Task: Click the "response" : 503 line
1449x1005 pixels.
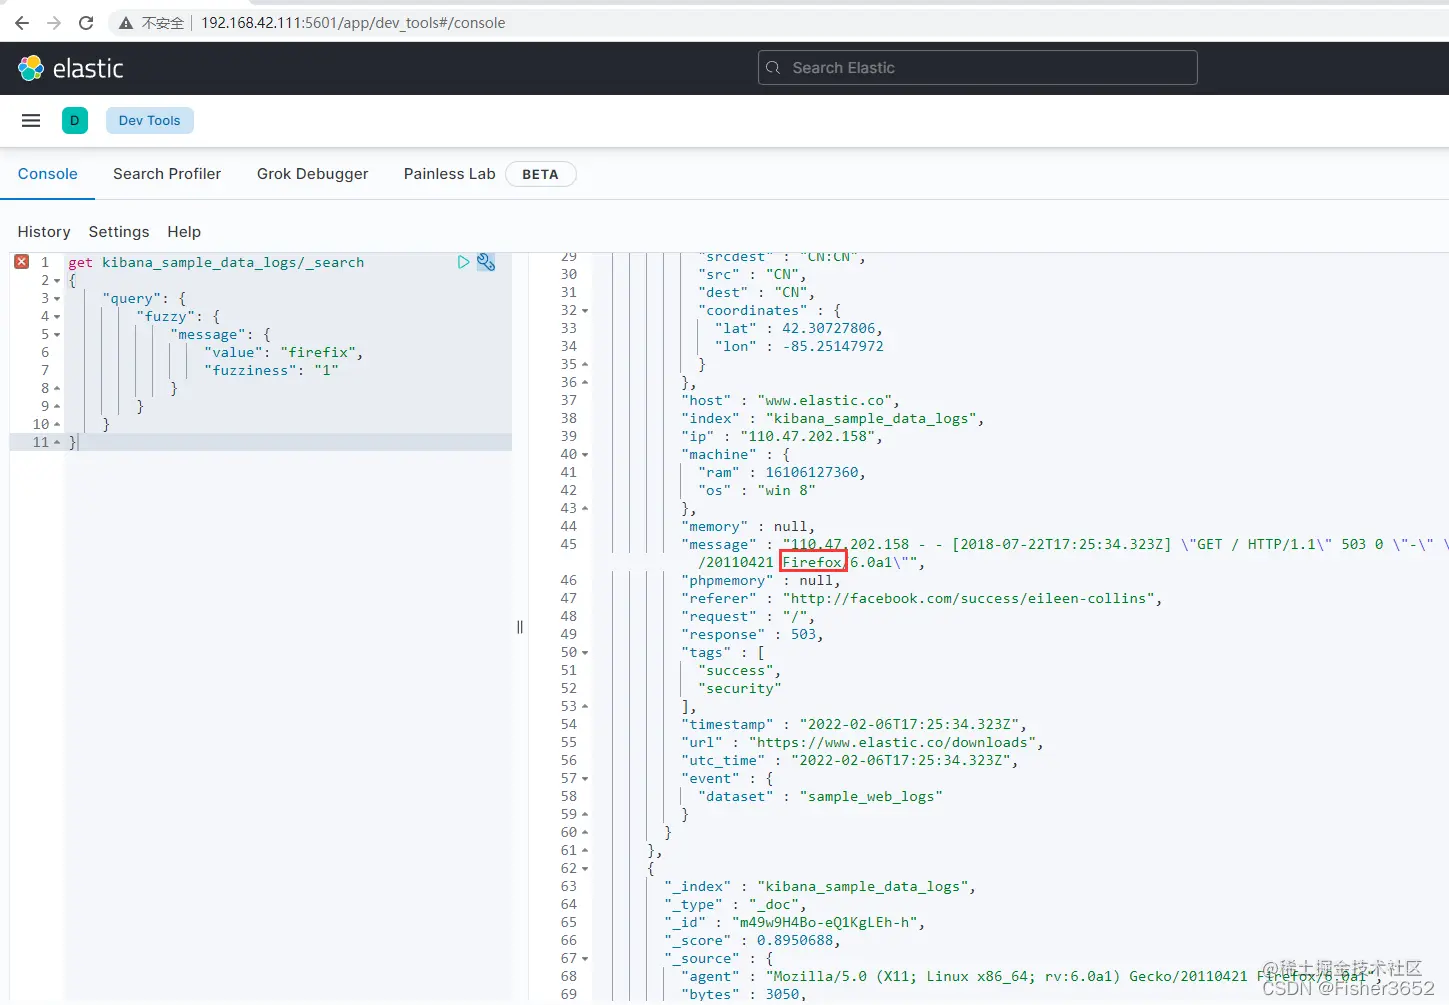Action: point(752,634)
